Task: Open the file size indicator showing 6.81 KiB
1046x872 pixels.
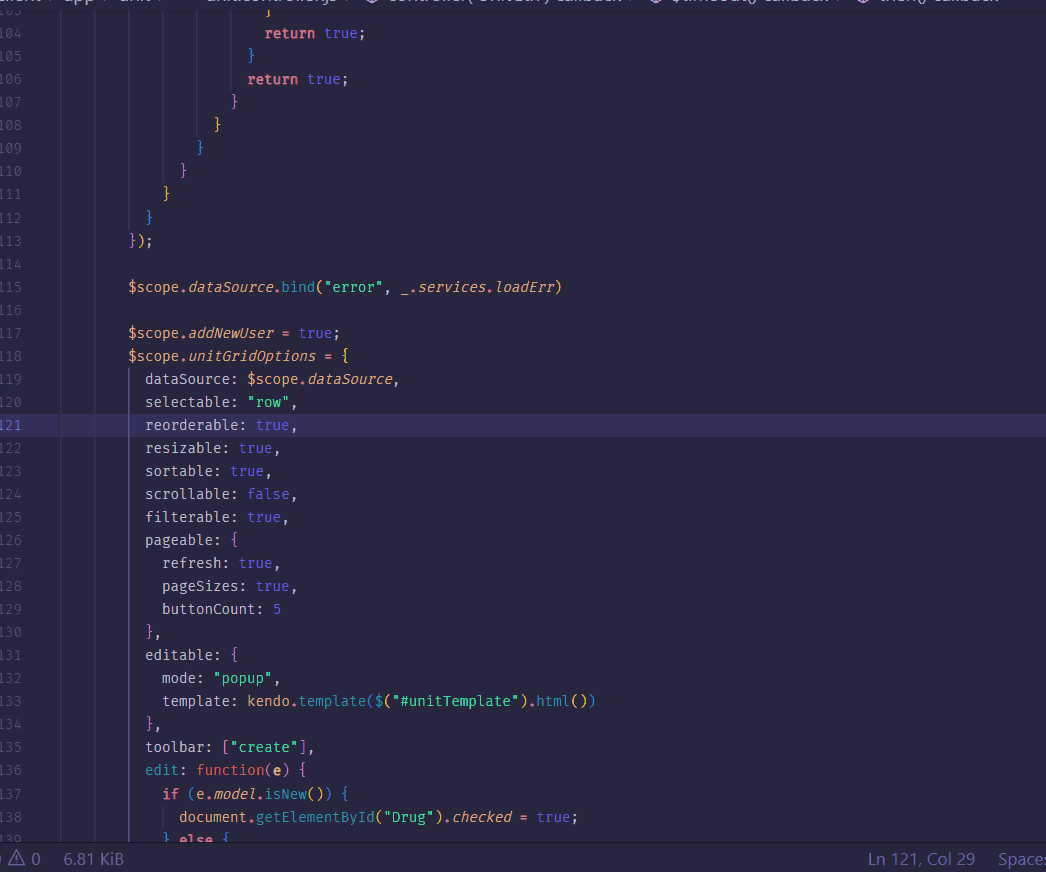Action: pos(92,858)
